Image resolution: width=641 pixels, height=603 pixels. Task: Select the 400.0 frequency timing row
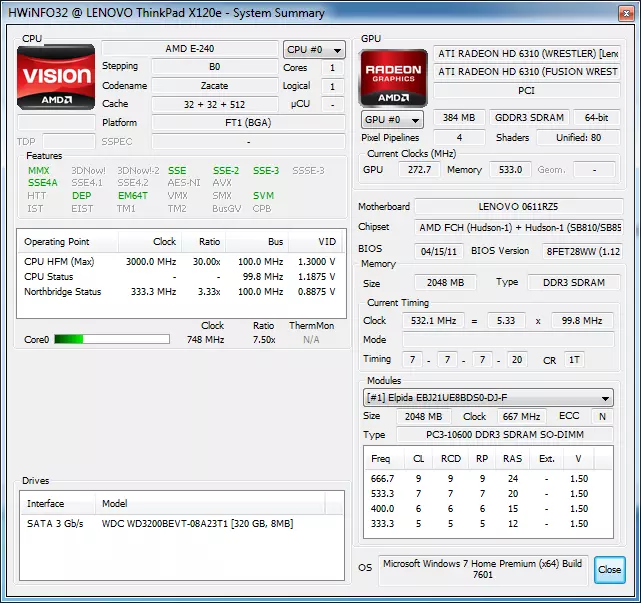[x=489, y=509]
